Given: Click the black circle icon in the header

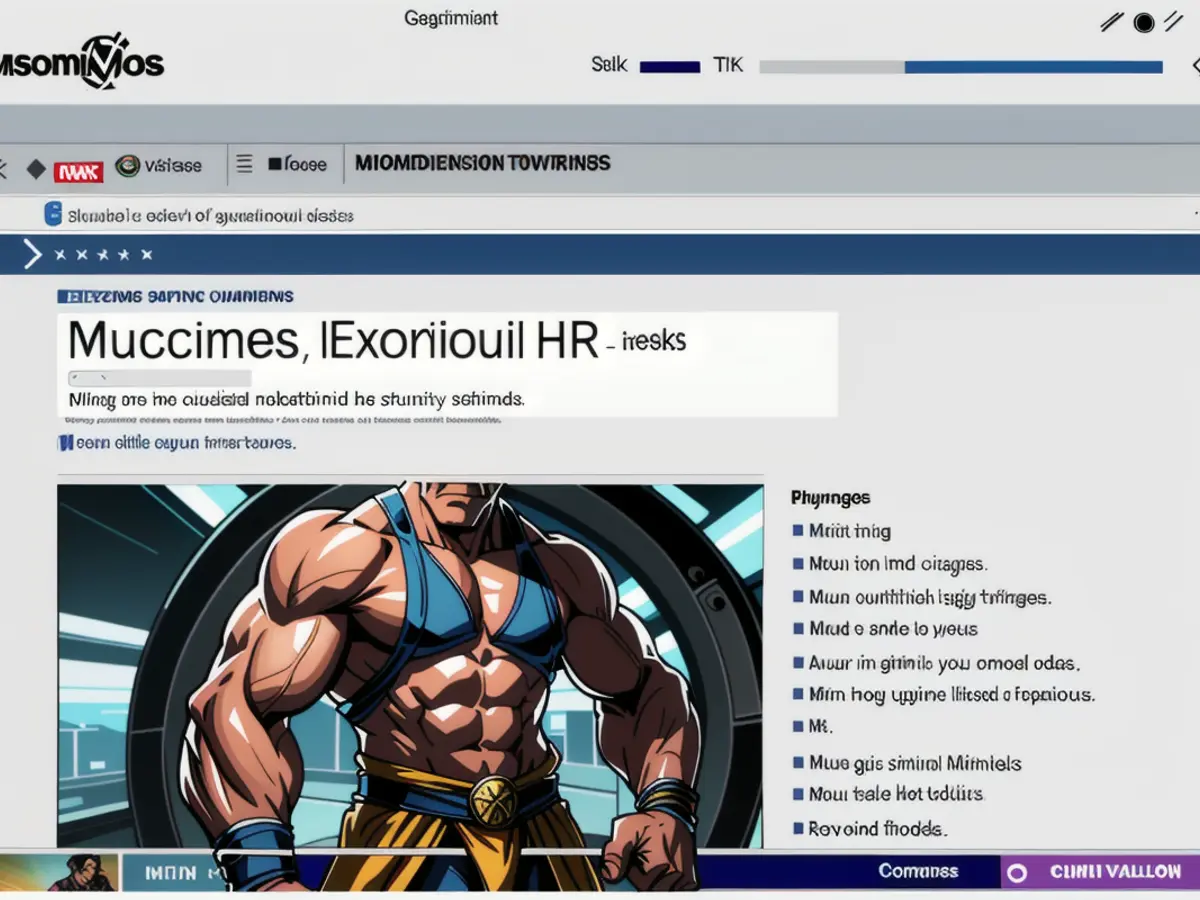Looking at the screenshot, I should pos(1144,22).
